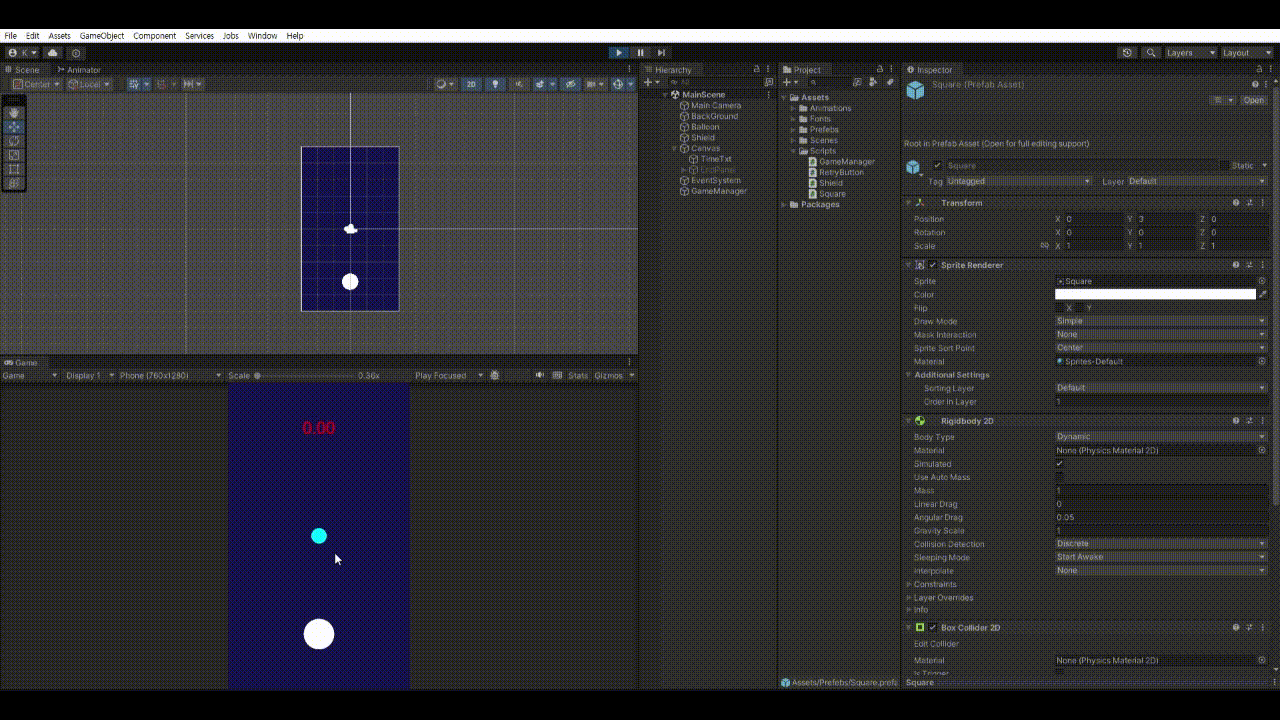Toggle Box Collider 2D enabled checkbox
The width and height of the screenshot is (1280, 720).
933,627
